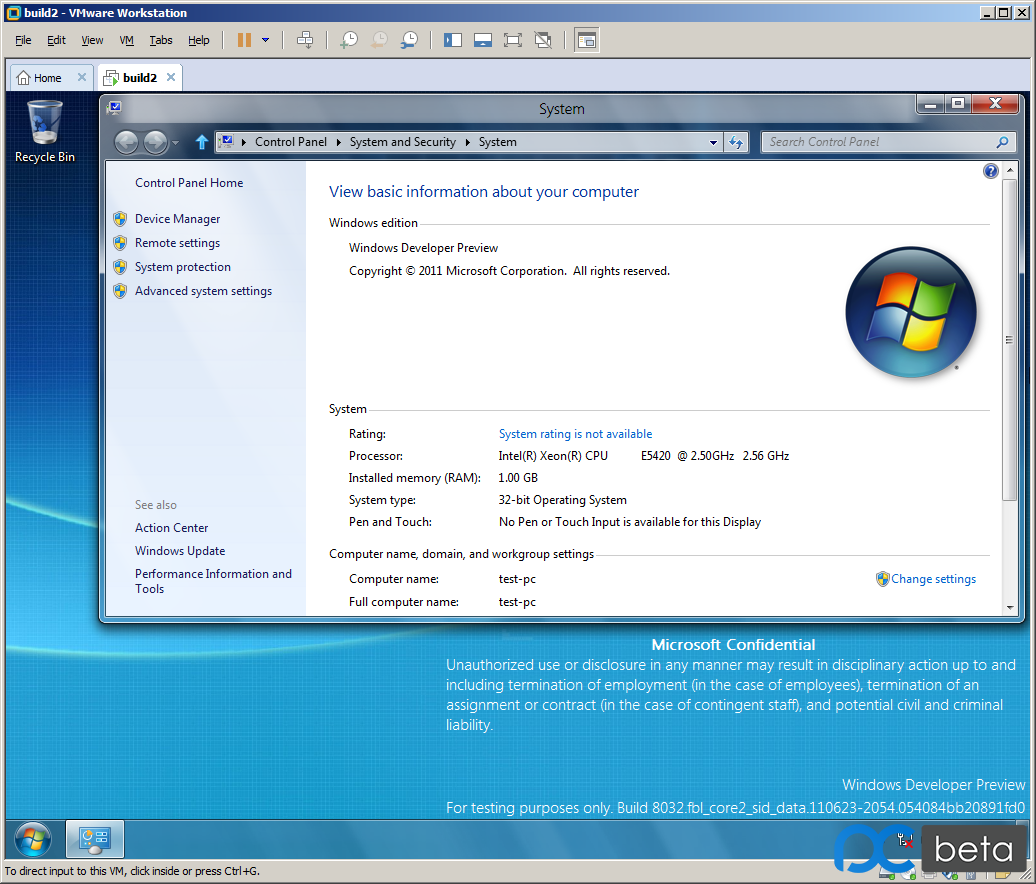Screen dimensions: 1036x884
Task: Open Device Manager link
Action: (177, 219)
